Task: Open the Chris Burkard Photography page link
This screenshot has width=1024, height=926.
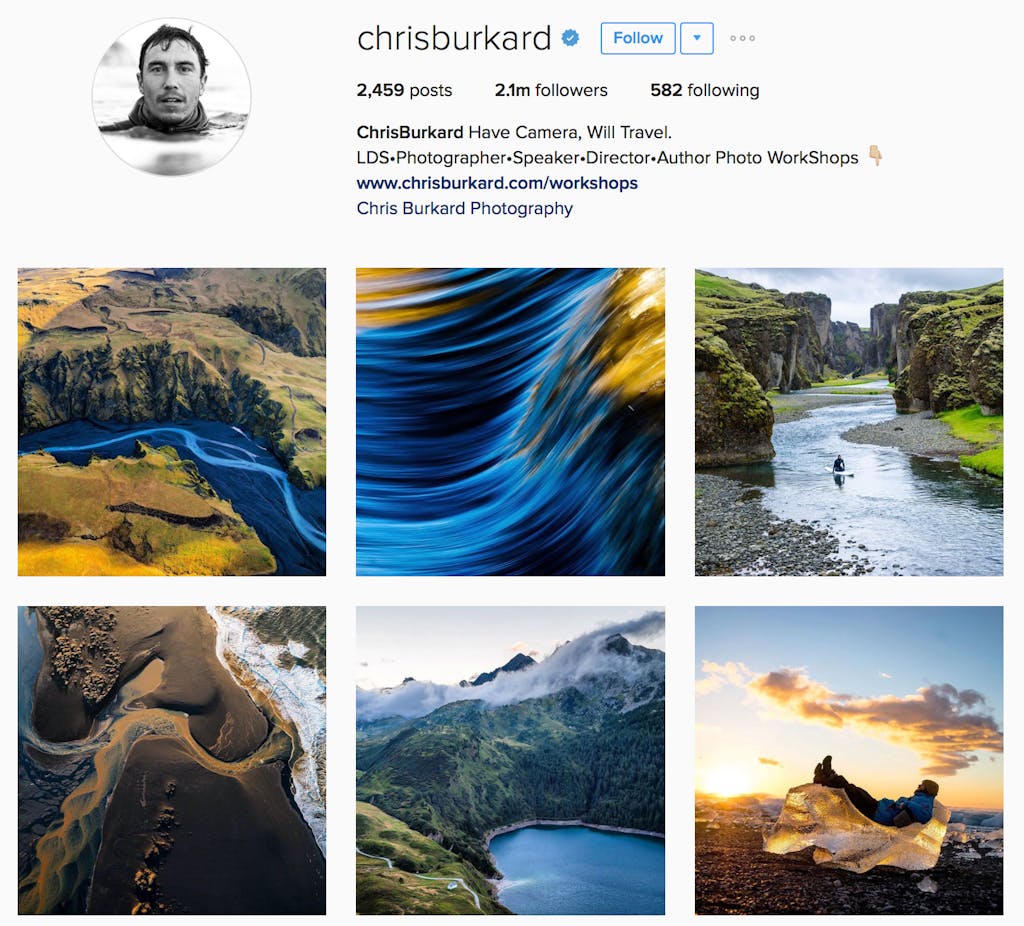Action: tap(464, 208)
